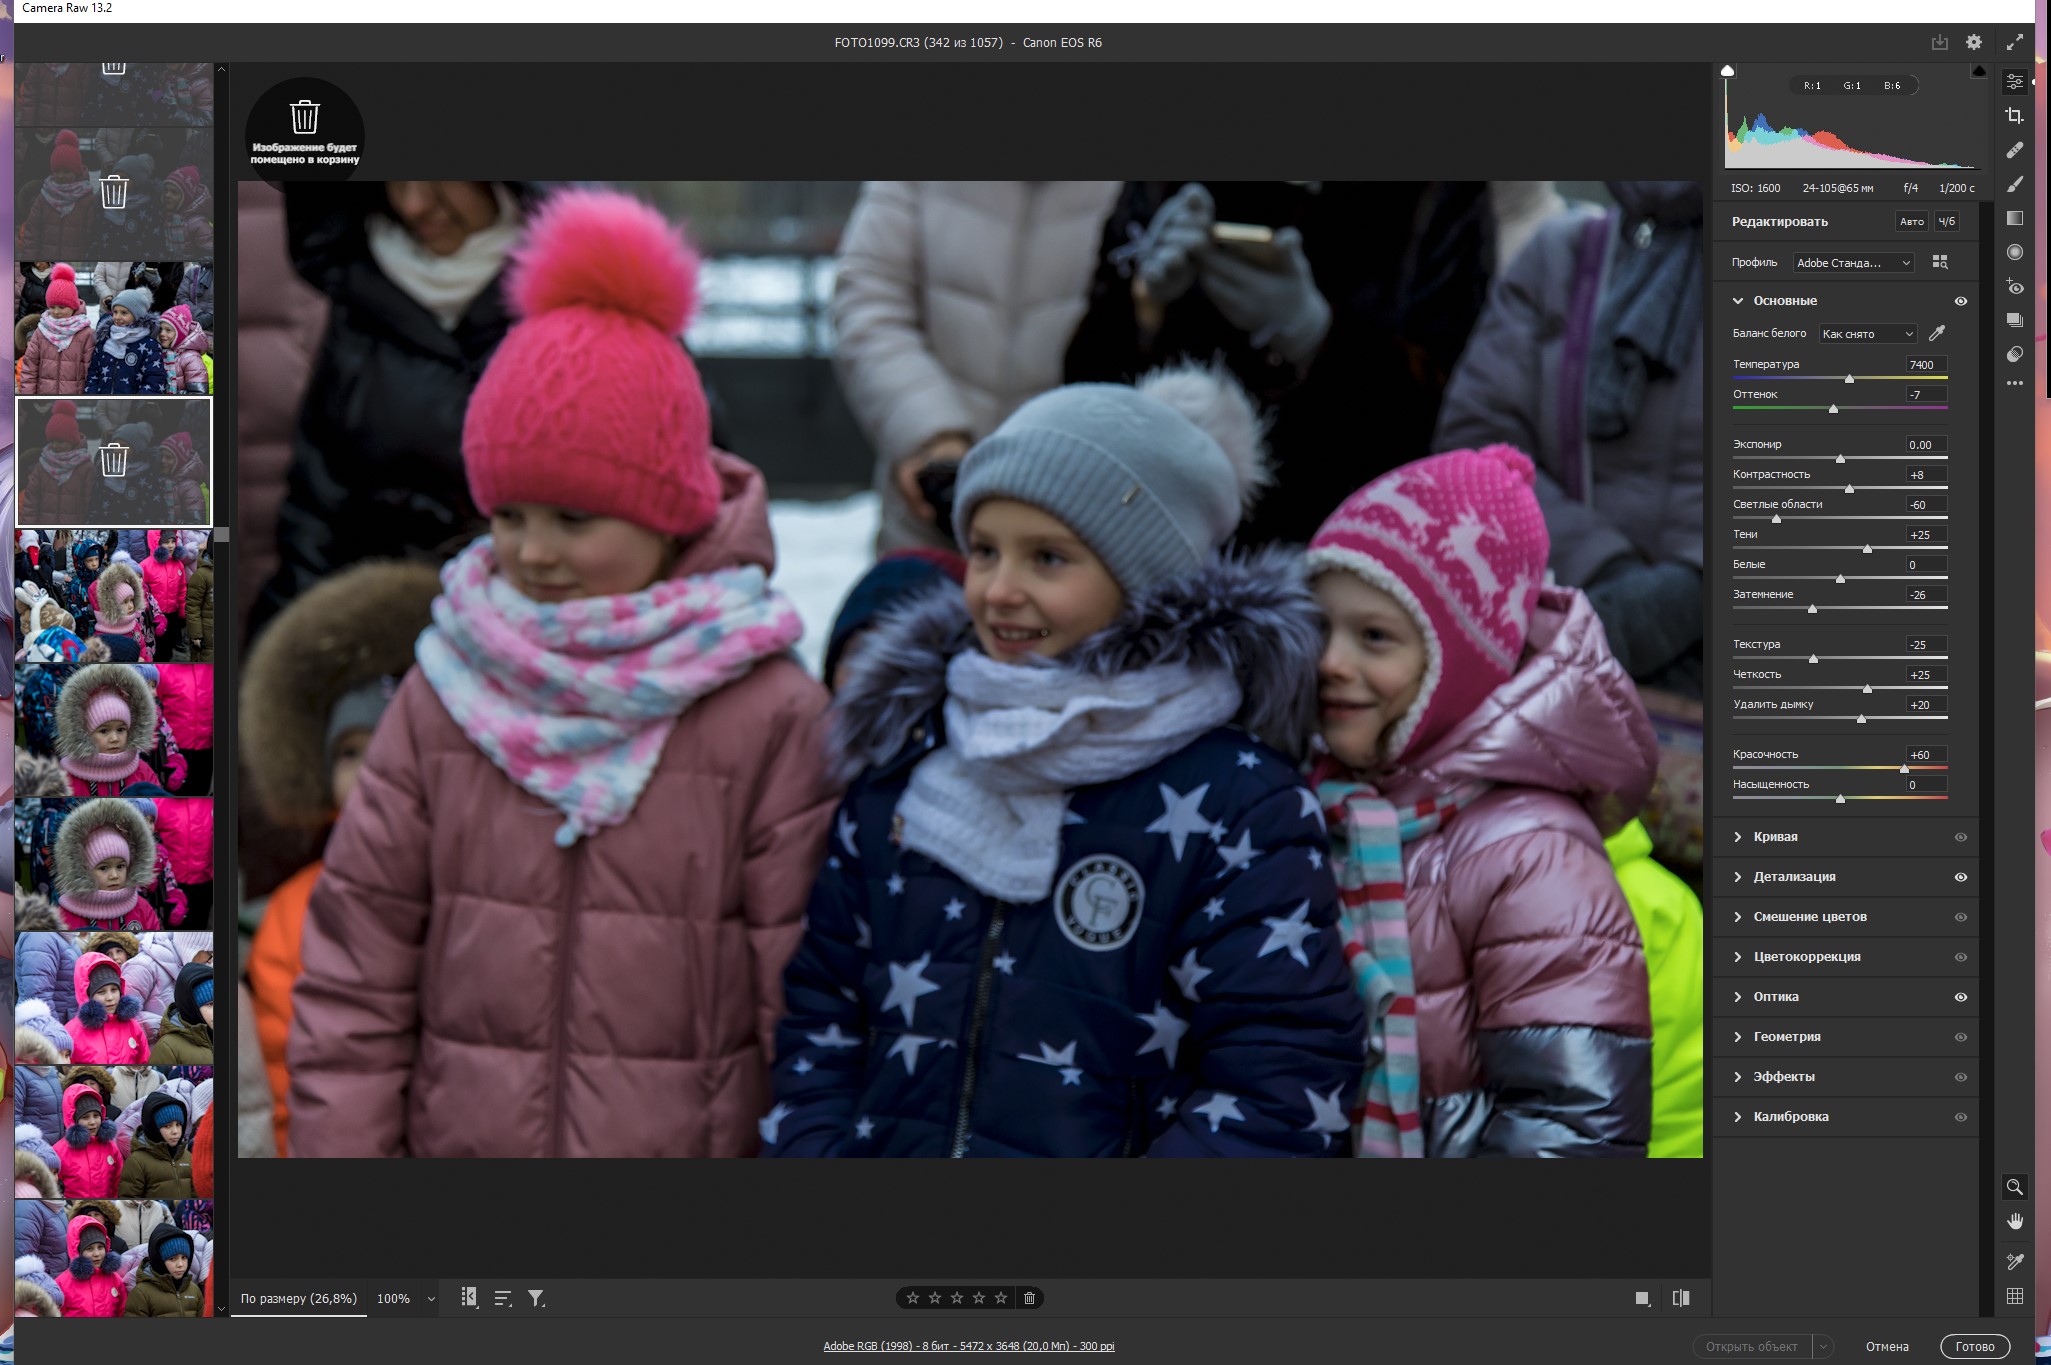Select the Spot Removal healing tool
Image resolution: width=2051 pixels, height=1365 pixels.
(x=2014, y=150)
